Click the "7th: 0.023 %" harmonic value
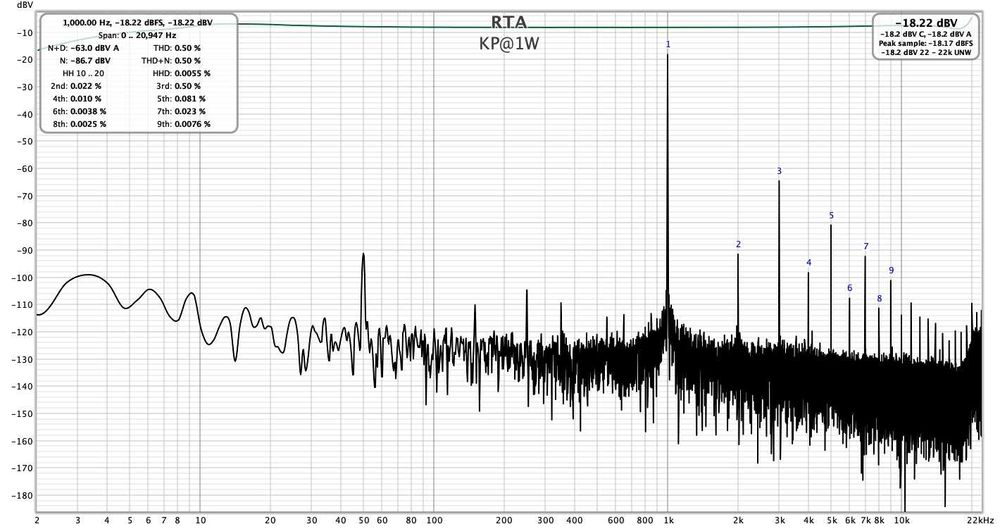The image size is (1000, 529). [181, 111]
